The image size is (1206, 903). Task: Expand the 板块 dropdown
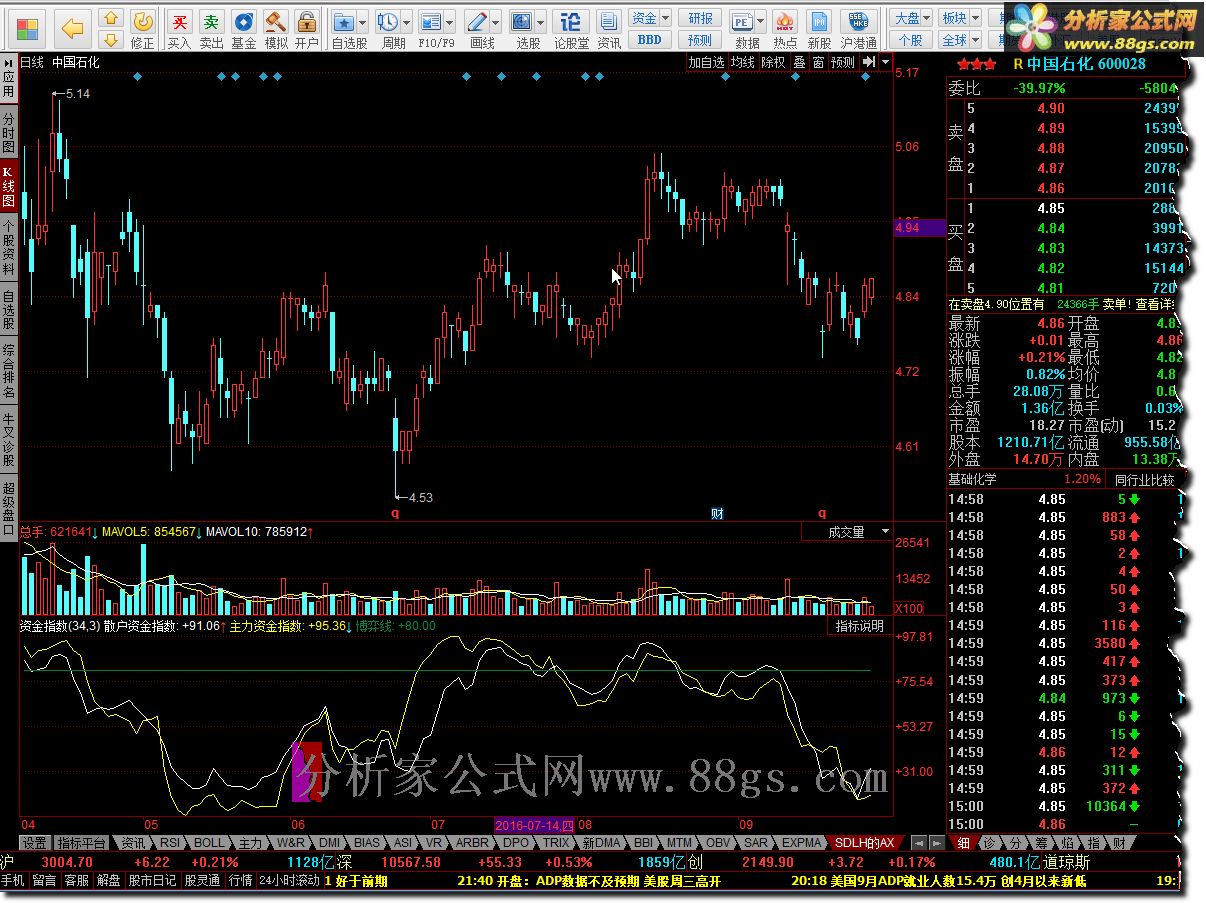(977, 19)
